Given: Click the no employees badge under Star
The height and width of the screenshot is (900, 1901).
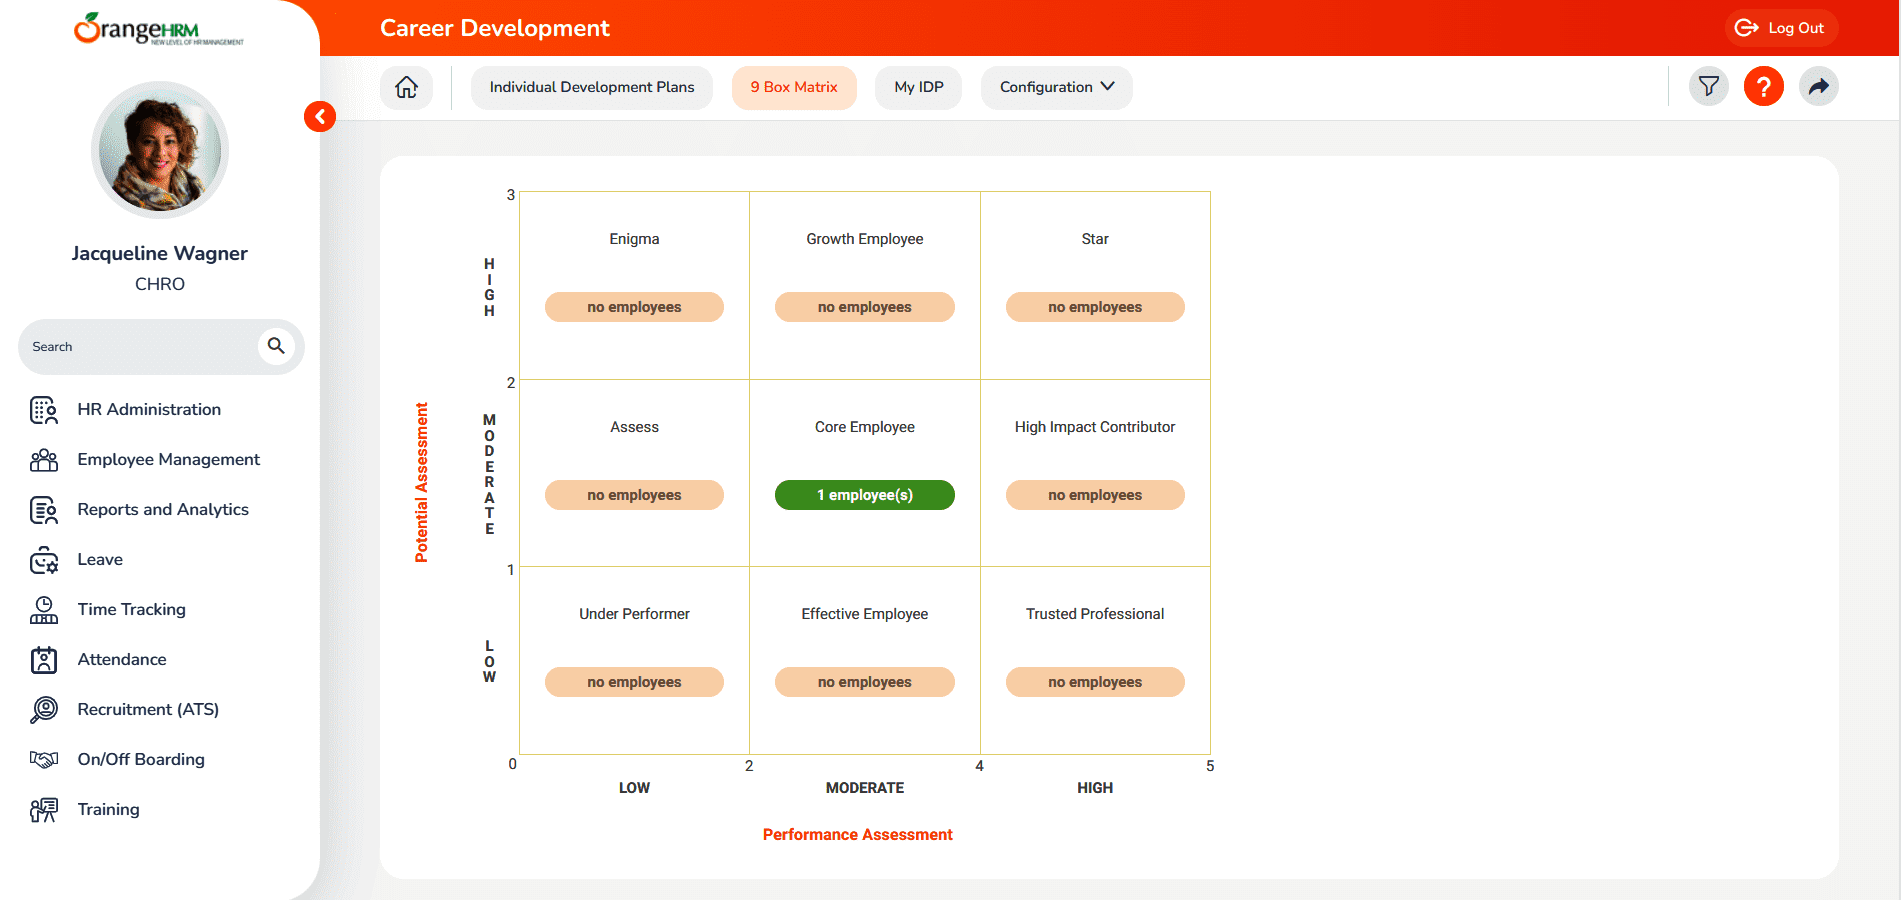Looking at the screenshot, I should pos(1094,306).
